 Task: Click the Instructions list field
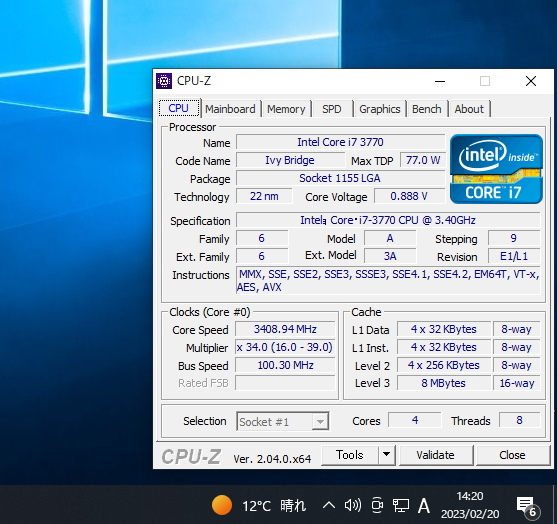pos(388,280)
